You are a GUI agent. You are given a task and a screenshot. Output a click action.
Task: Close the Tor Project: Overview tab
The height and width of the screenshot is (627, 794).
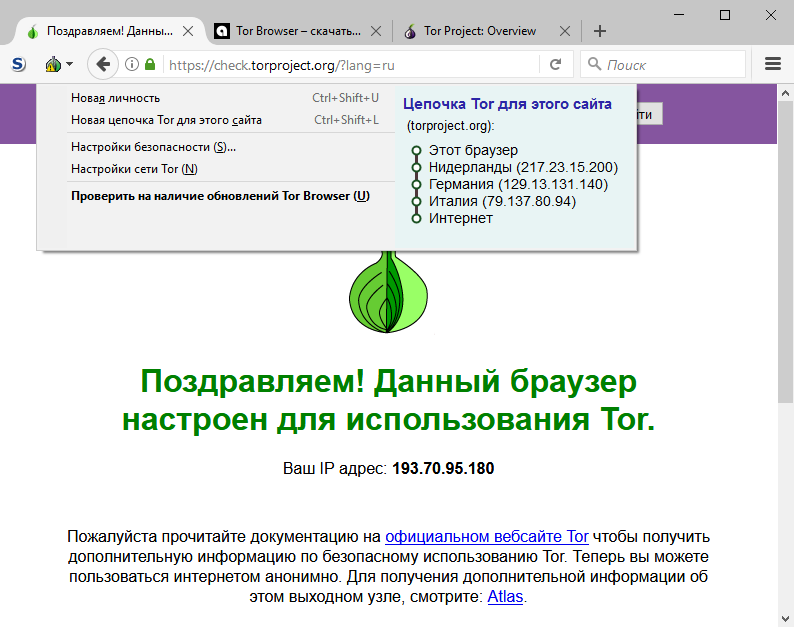click(565, 31)
